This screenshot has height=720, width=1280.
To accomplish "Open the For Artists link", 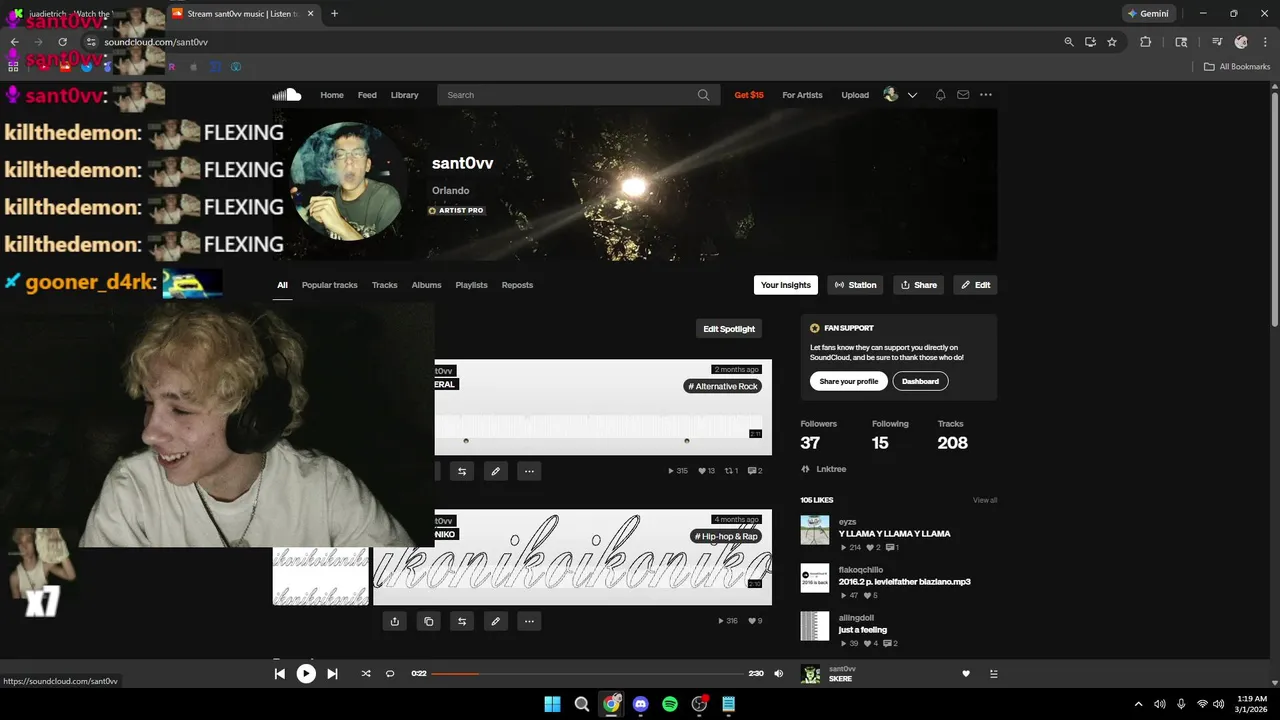I will (802, 95).
